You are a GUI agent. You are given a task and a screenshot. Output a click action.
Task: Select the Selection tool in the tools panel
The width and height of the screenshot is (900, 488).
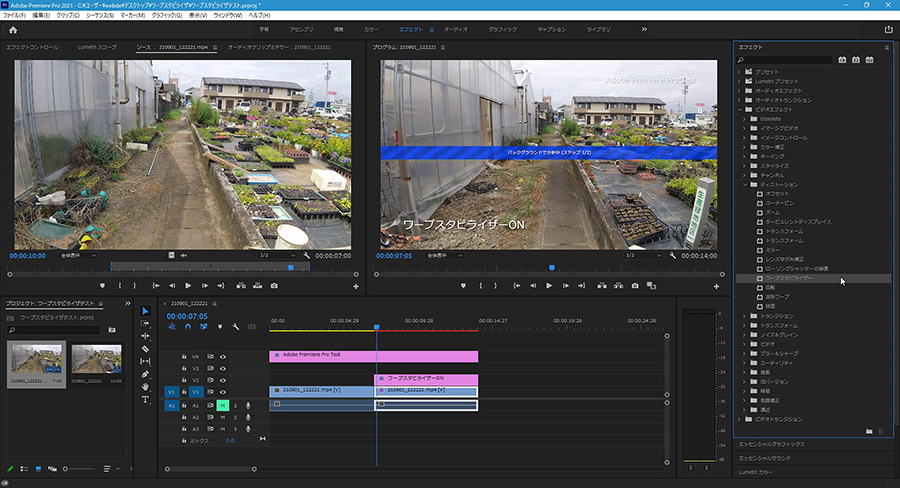(145, 311)
